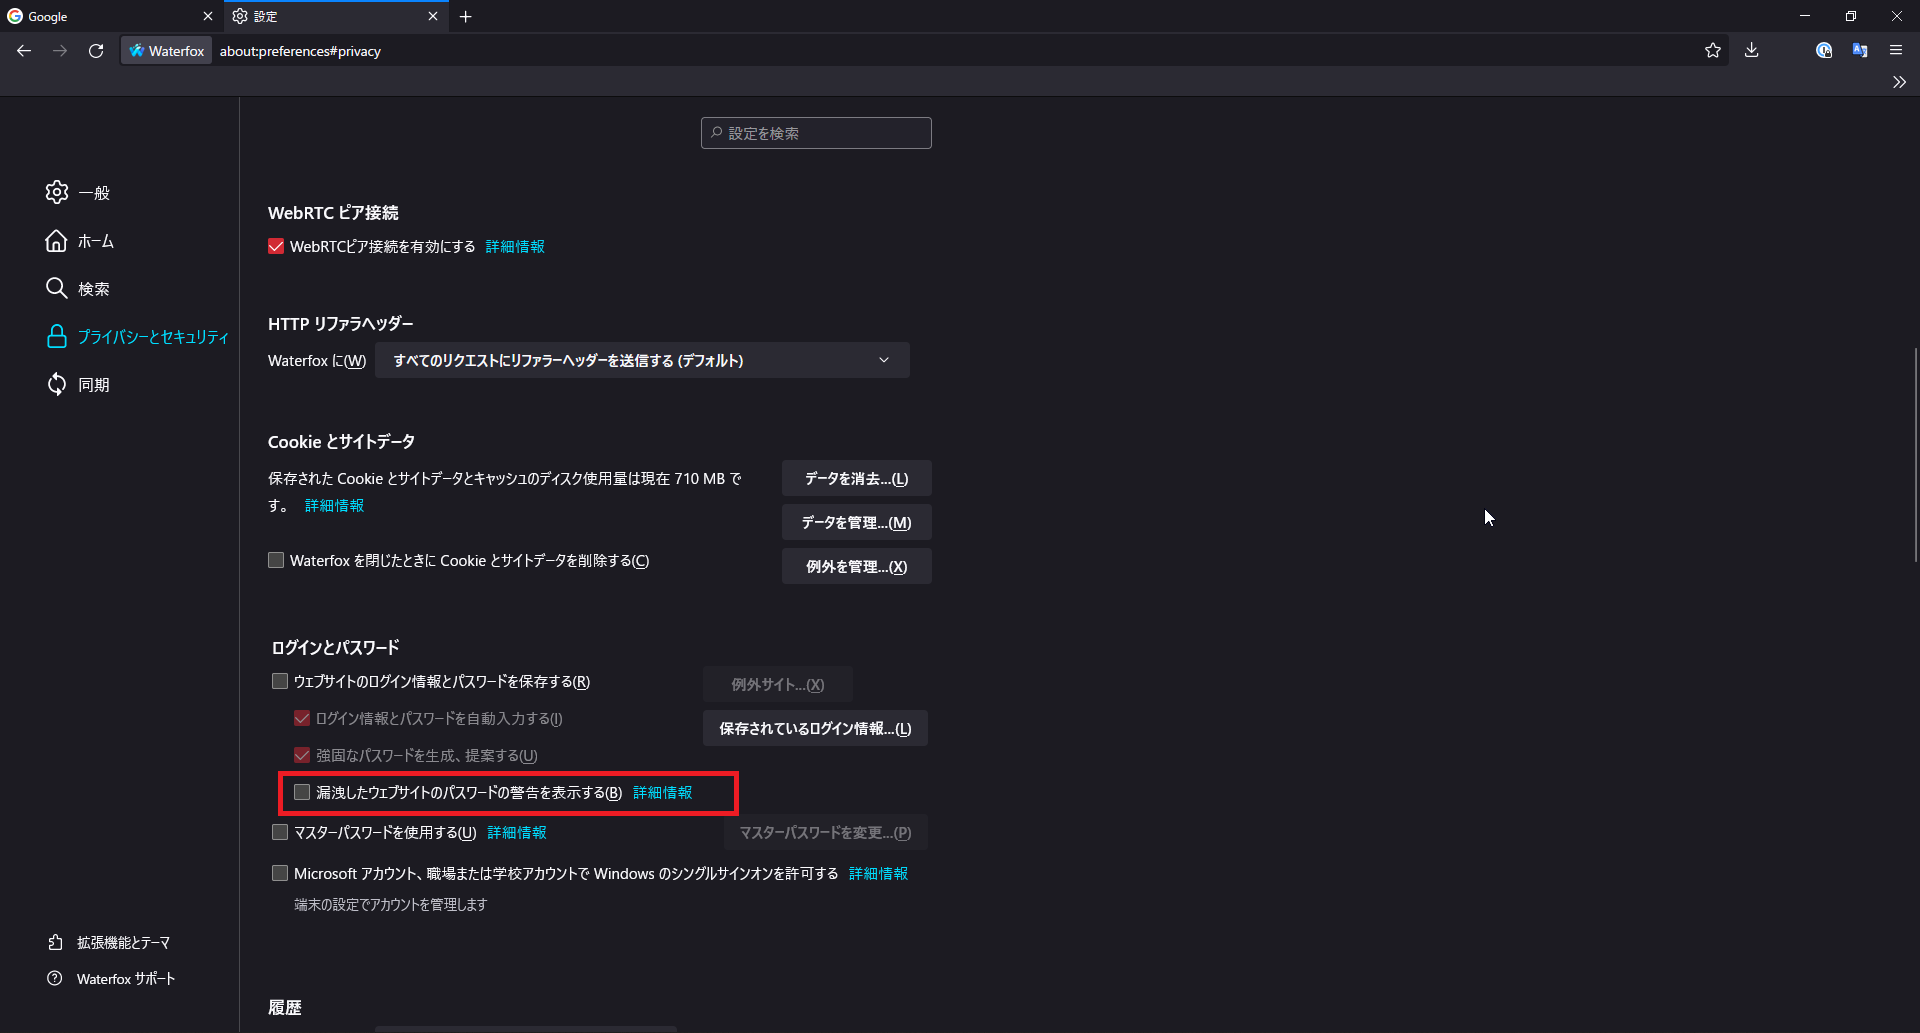Click the padlock icon for privacy
Viewport: 1920px width, 1033px height.
pyautogui.click(x=57, y=336)
